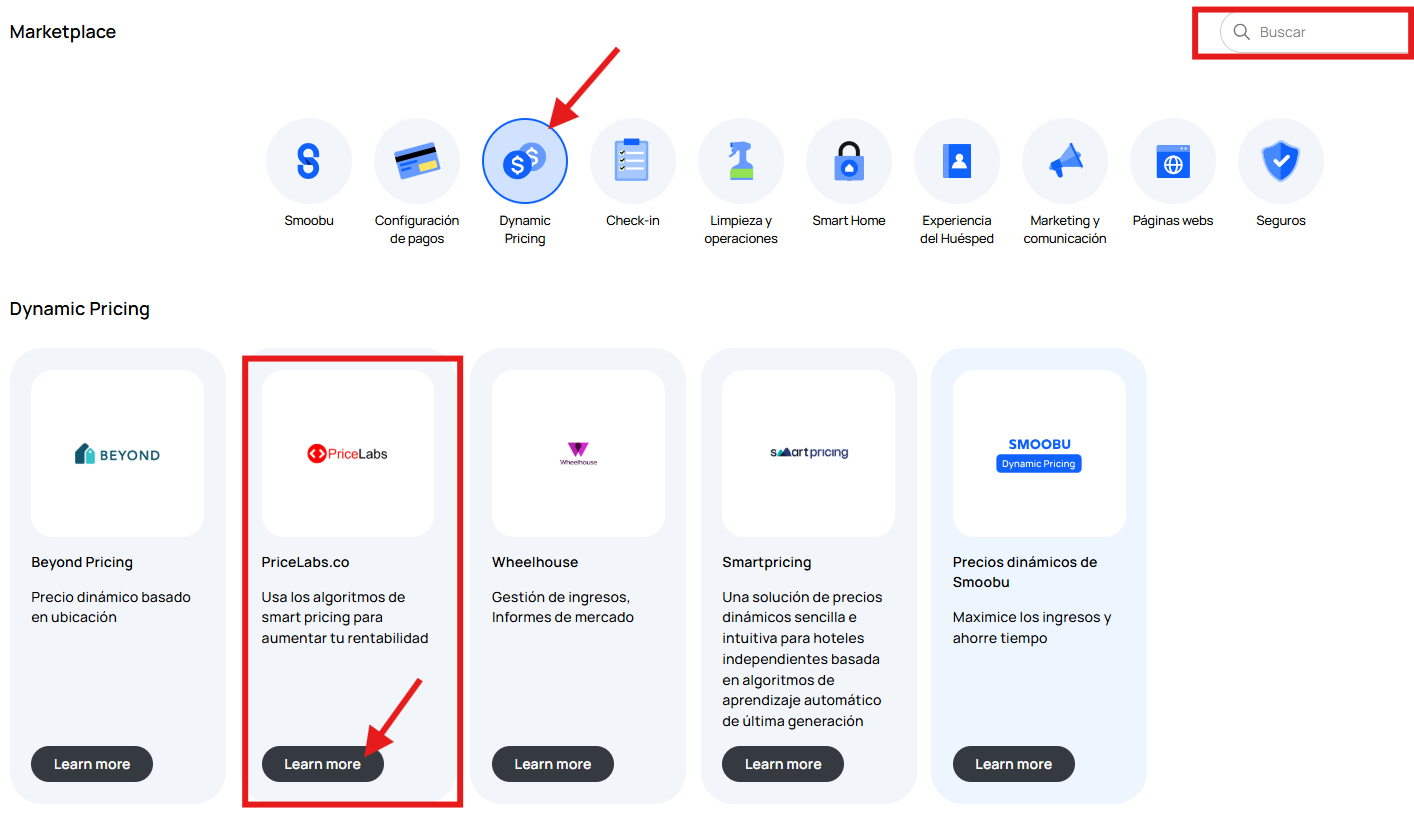Click the Seguros category label

click(x=1281, y=221)
